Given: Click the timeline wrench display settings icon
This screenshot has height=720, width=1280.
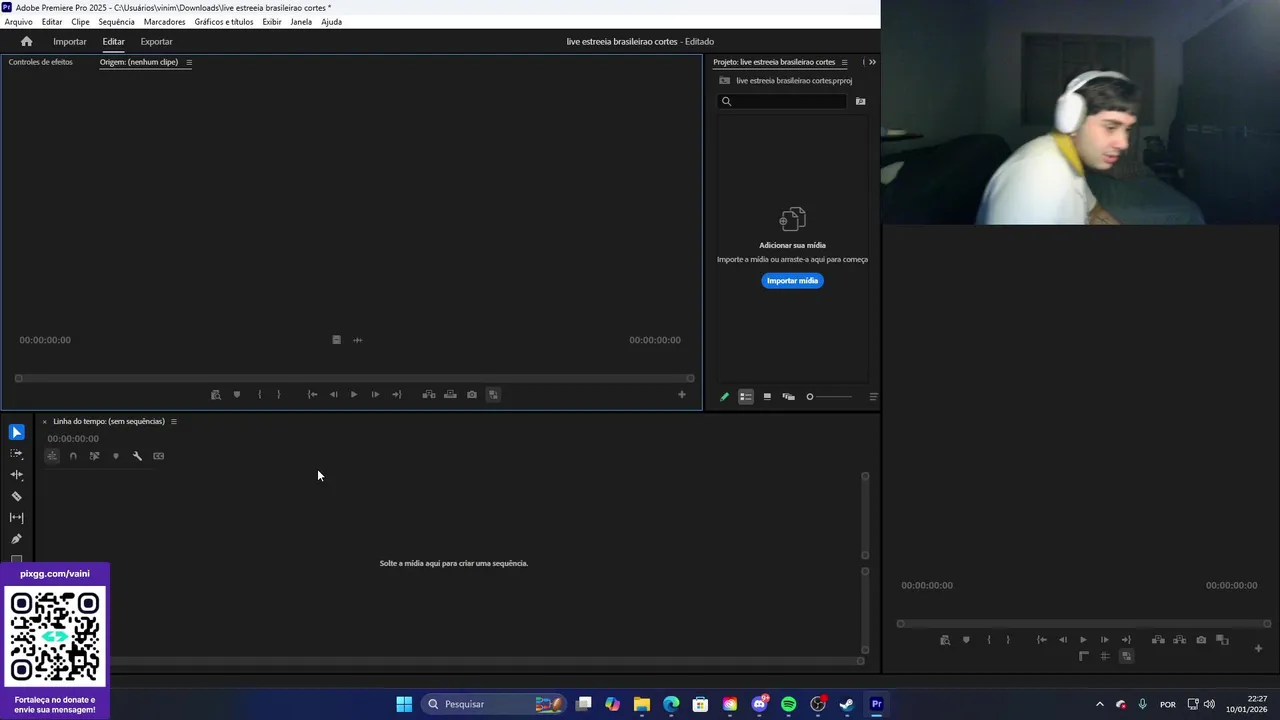Looking at the screenshot, I should pyautogui.click(x=137, y=456).
